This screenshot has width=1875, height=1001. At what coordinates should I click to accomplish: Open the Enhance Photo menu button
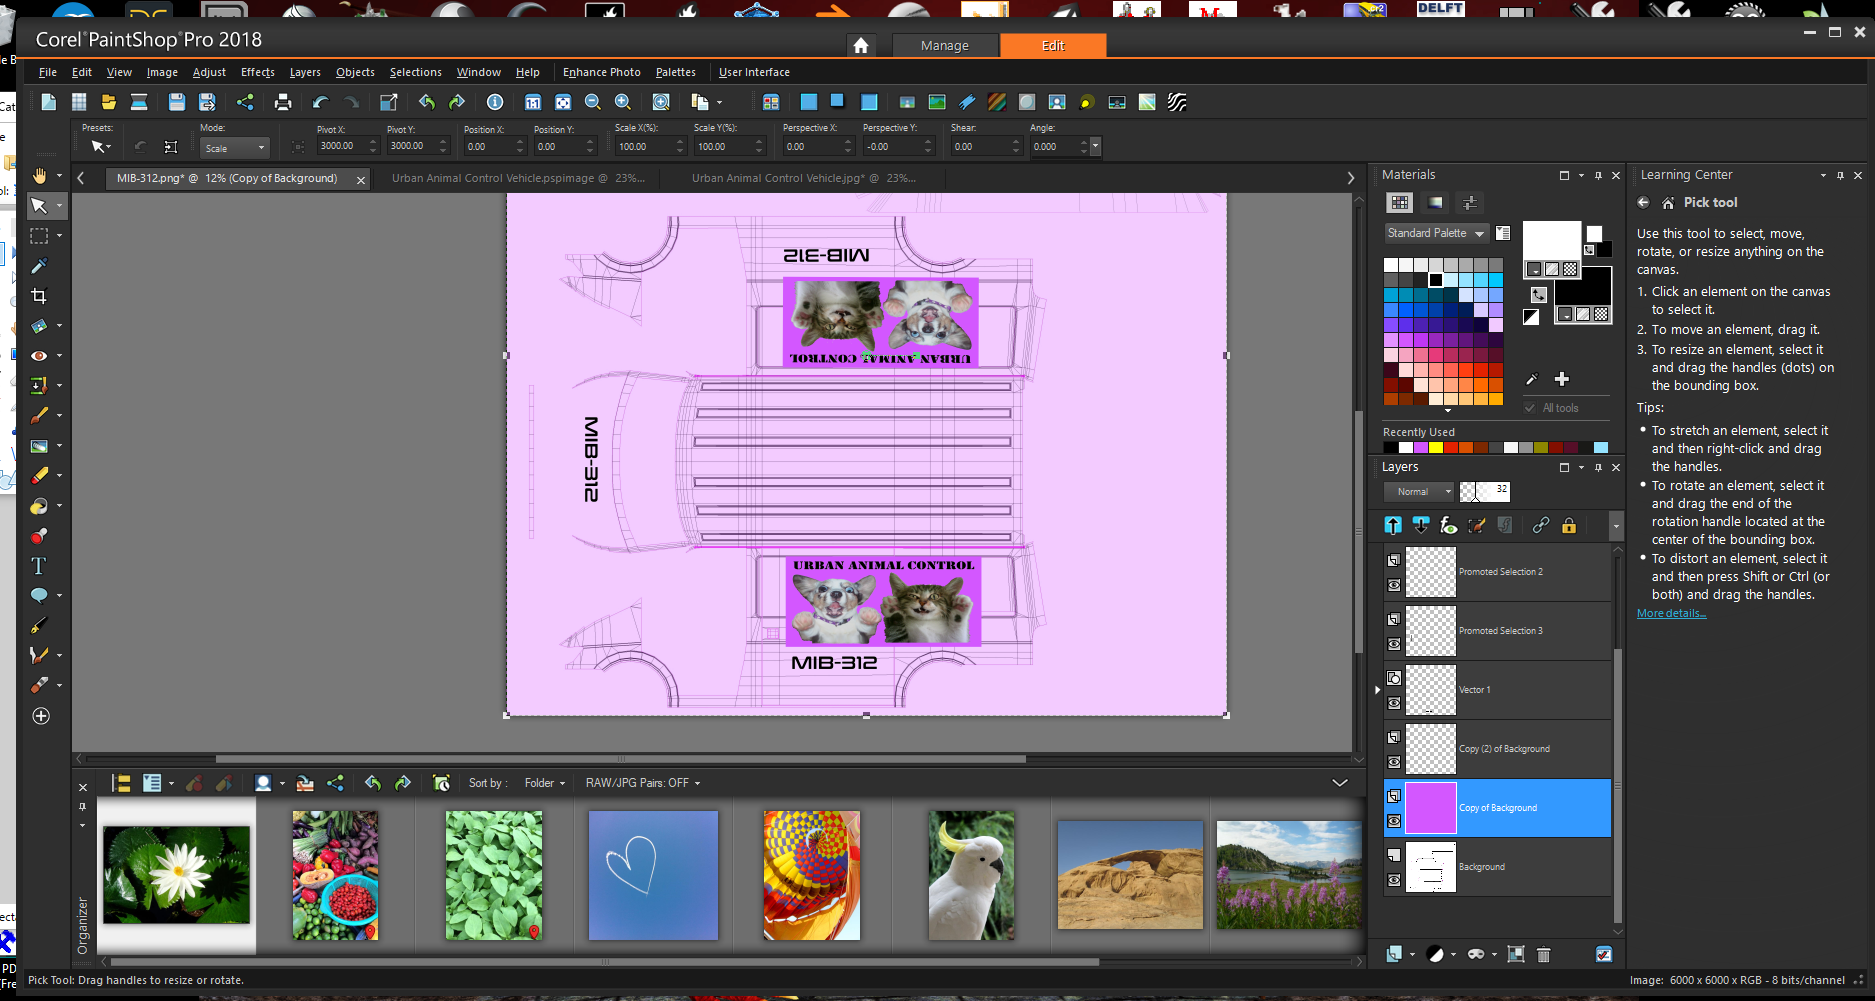pos(601,72)
